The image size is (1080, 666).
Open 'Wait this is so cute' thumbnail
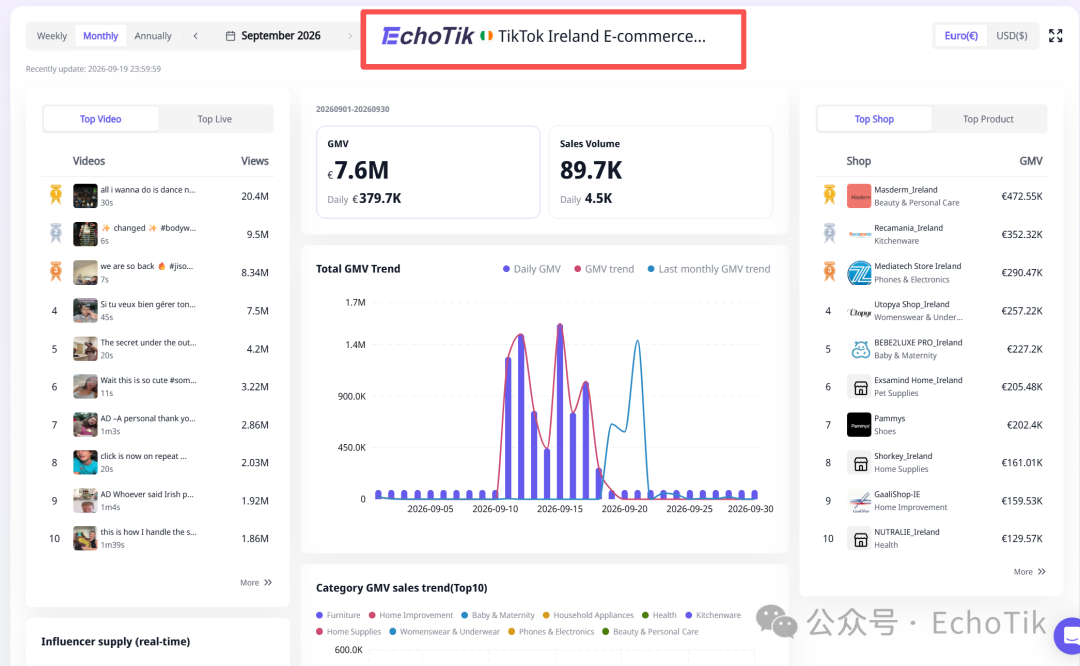tap(85, 386)
